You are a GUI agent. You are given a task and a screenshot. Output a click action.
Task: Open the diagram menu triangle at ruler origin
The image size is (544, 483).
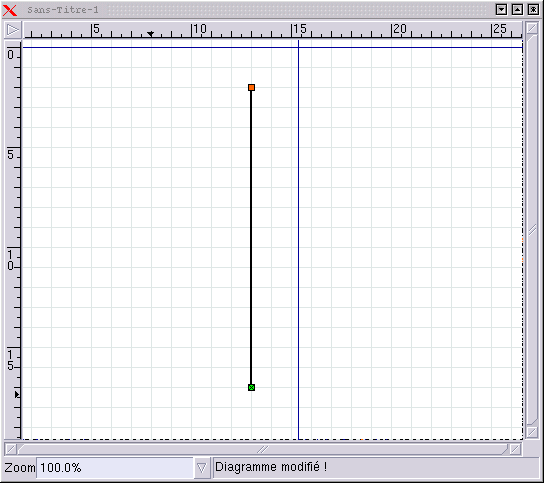[x=13, y=30]
